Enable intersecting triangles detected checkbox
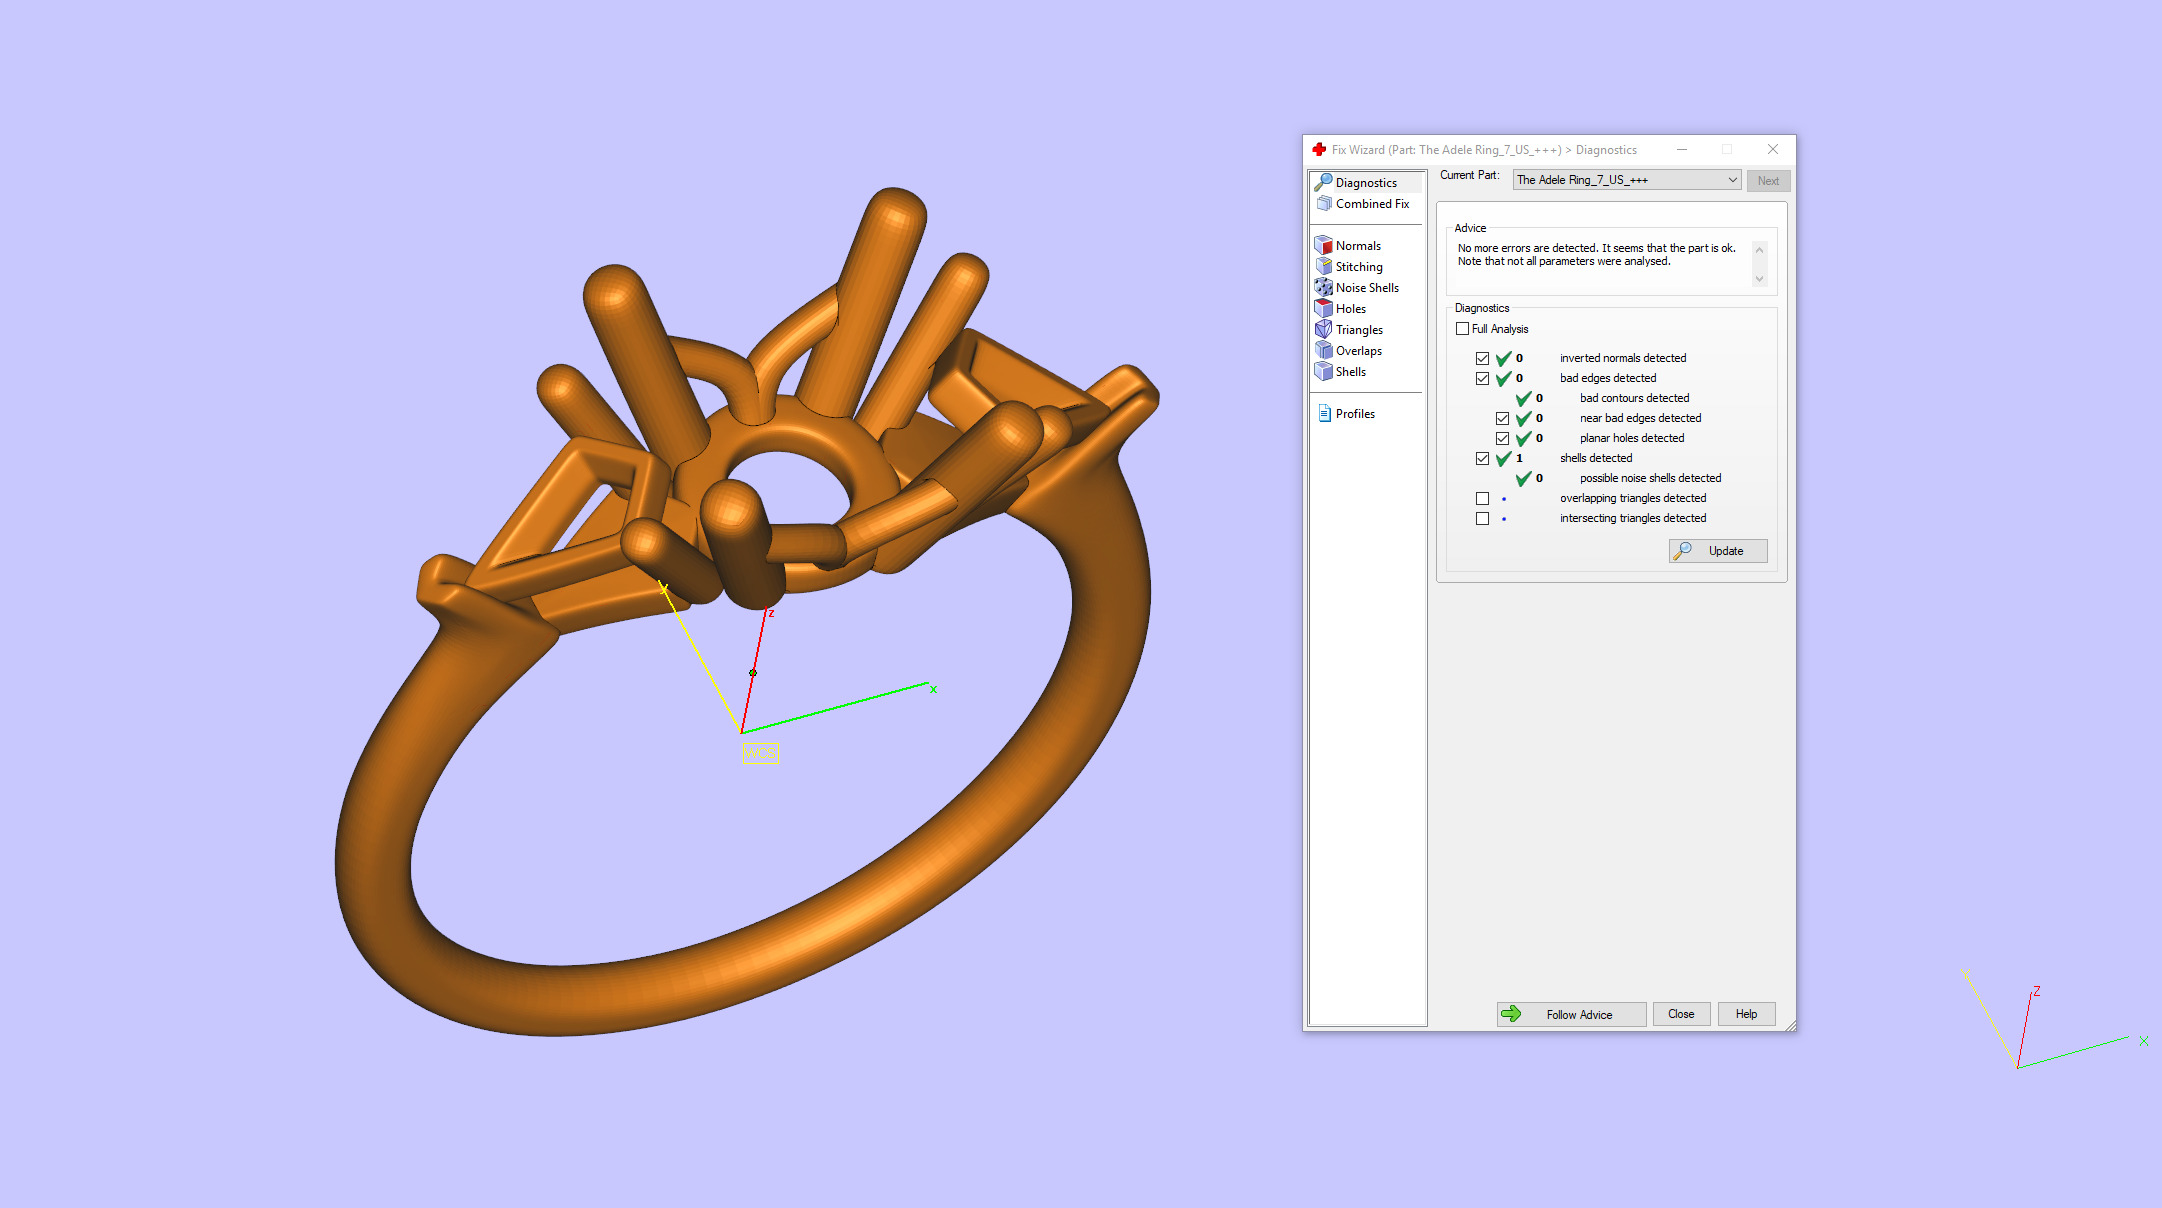2162x1208 pixels. [x=1482, y=518]
